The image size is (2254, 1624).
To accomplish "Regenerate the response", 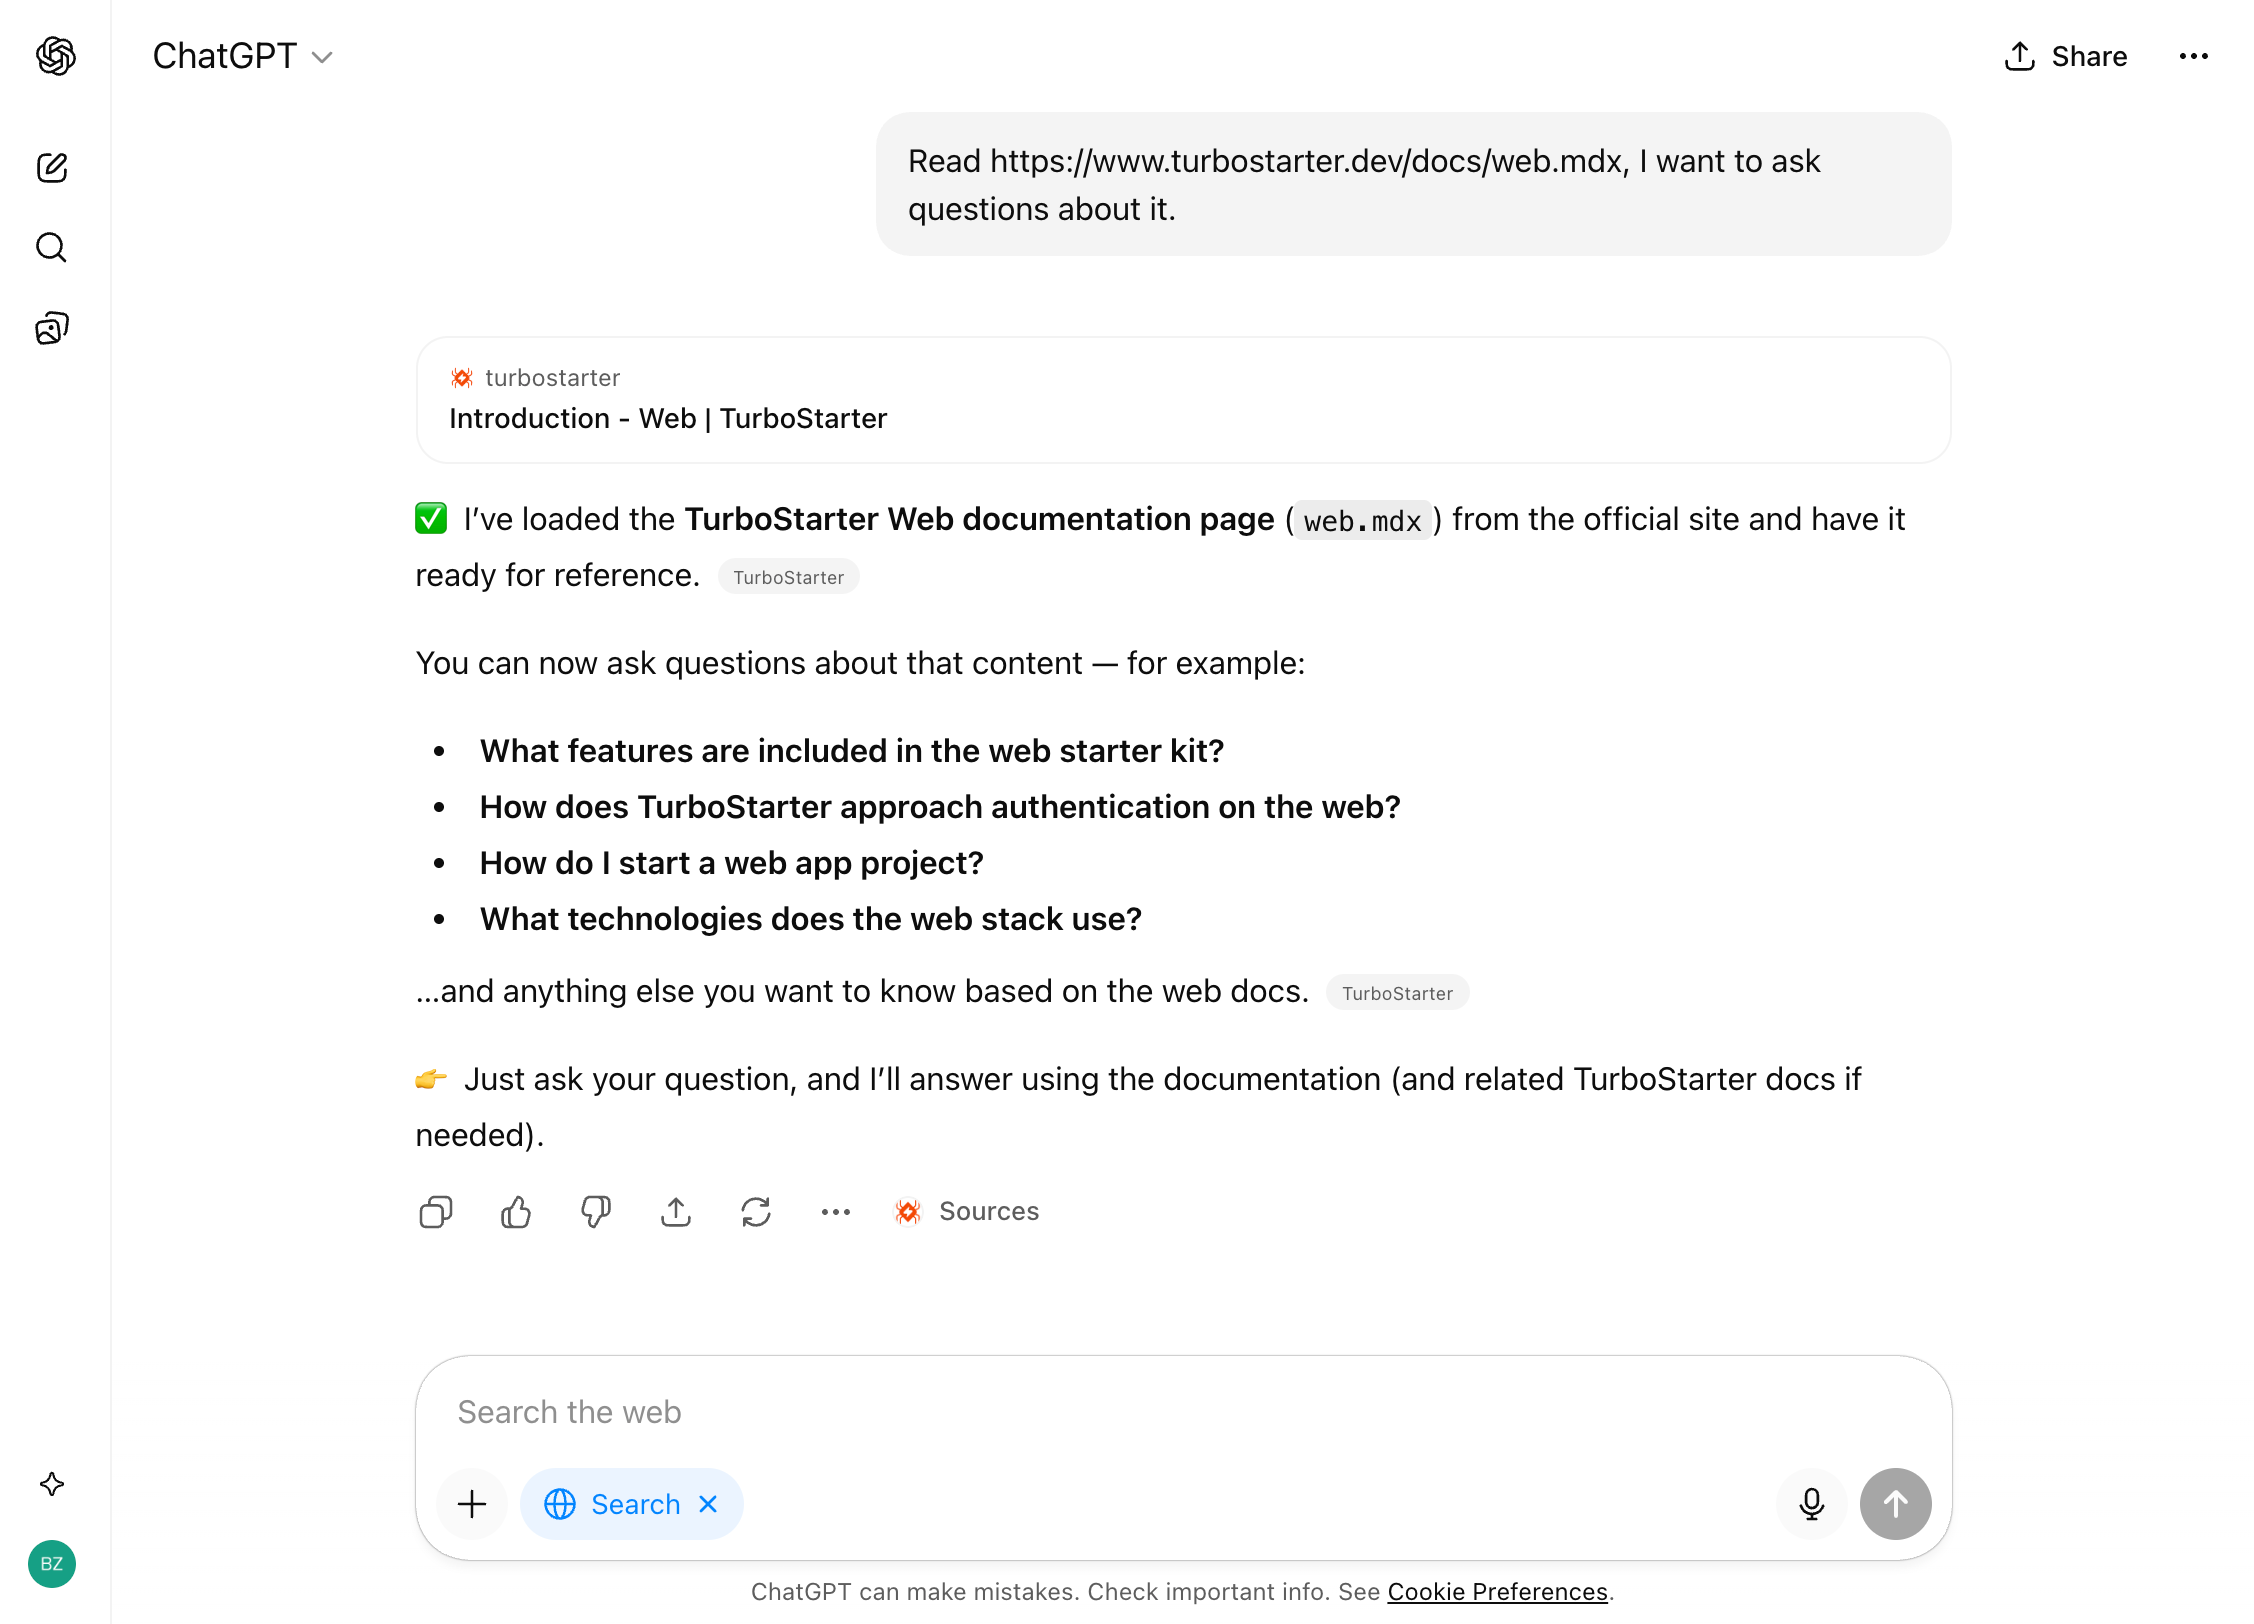I will click(x=756, y=1211).
